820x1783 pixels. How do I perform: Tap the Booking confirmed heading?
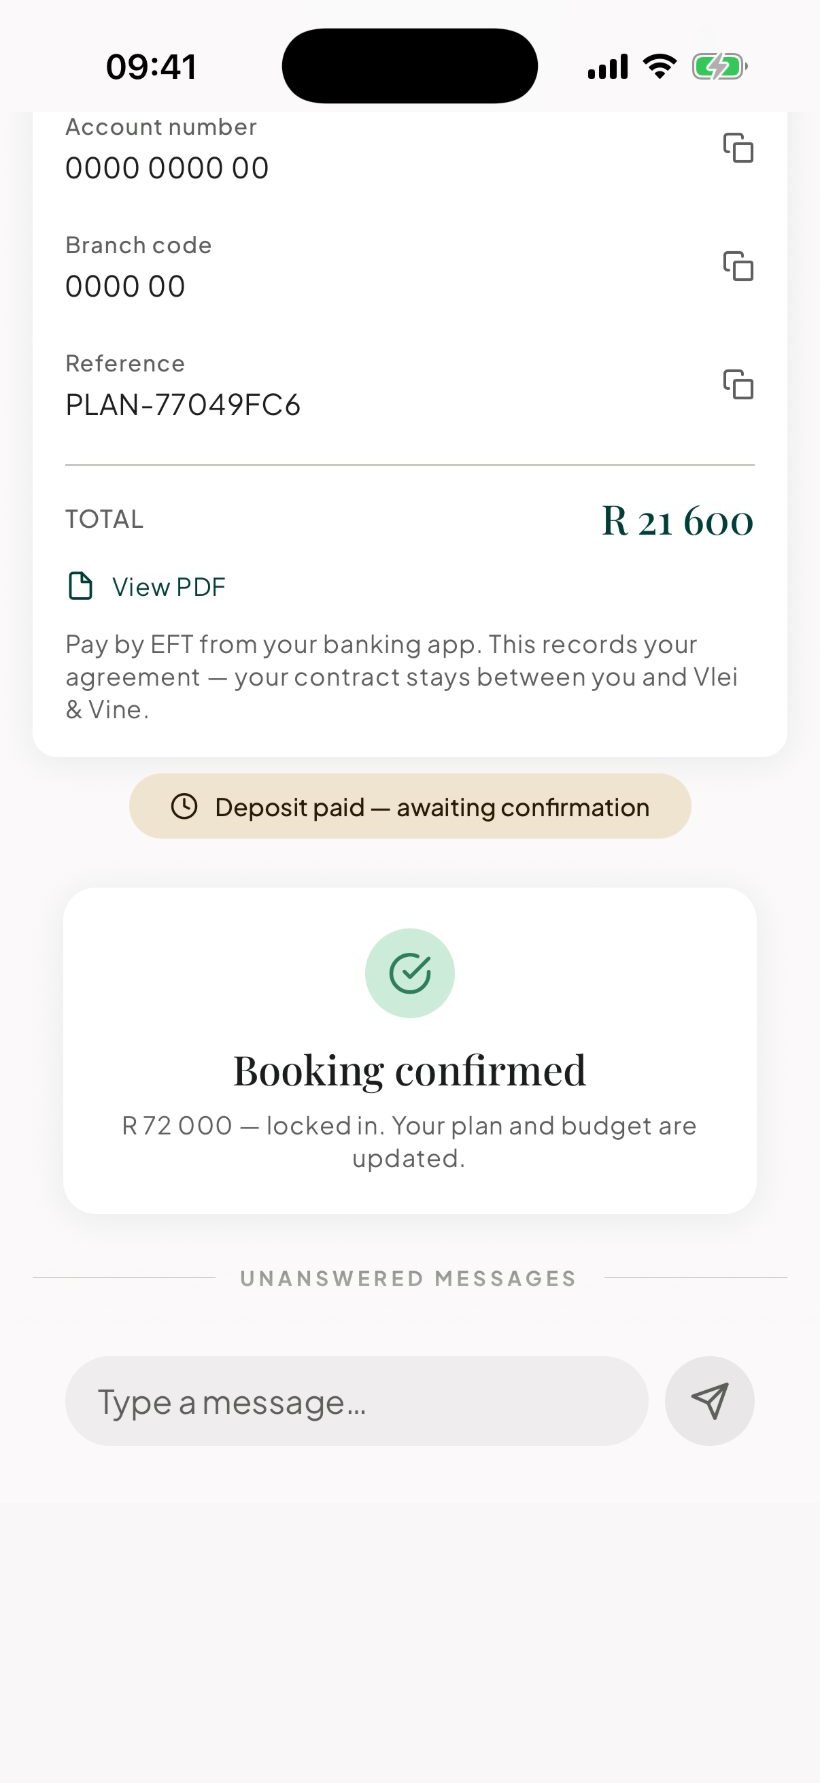410,1070
